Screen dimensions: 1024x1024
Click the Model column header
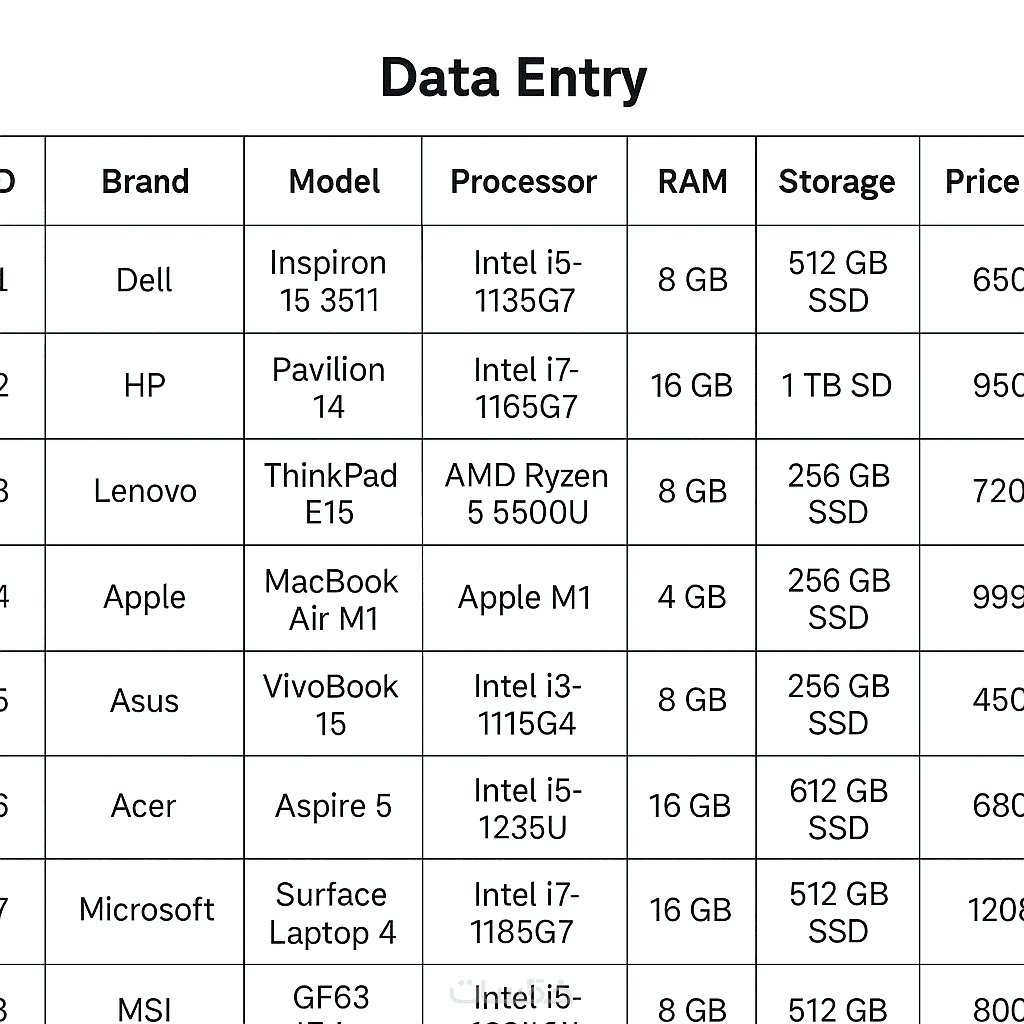[x=334, y=182]
